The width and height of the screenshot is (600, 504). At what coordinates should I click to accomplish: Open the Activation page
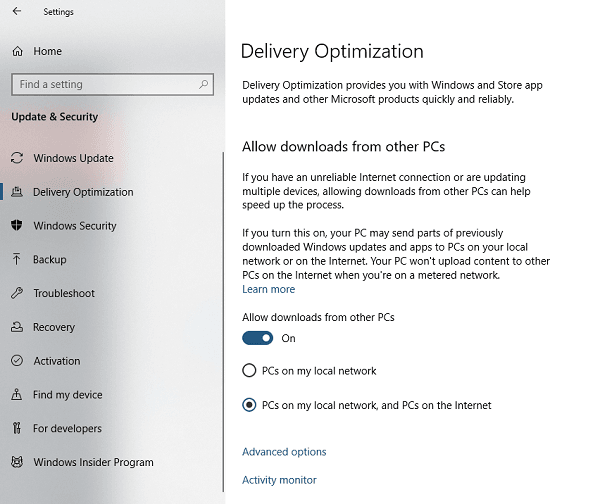[x=57, y=361]
